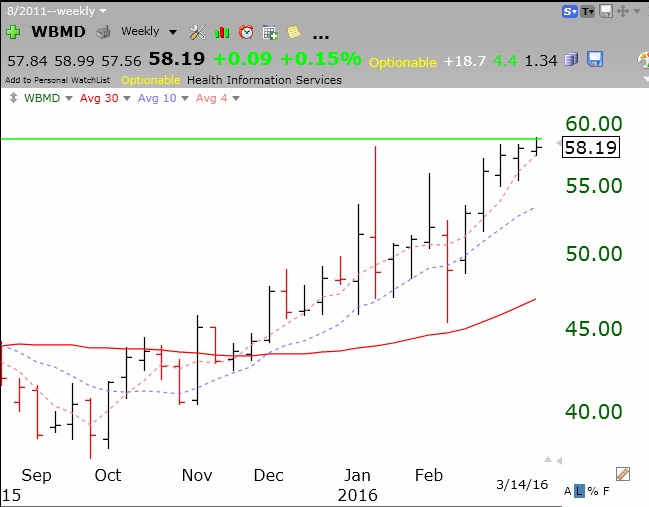The image size is (649, 507).
Task: Click the Dec month label on time axis
Action: point(269,475)
